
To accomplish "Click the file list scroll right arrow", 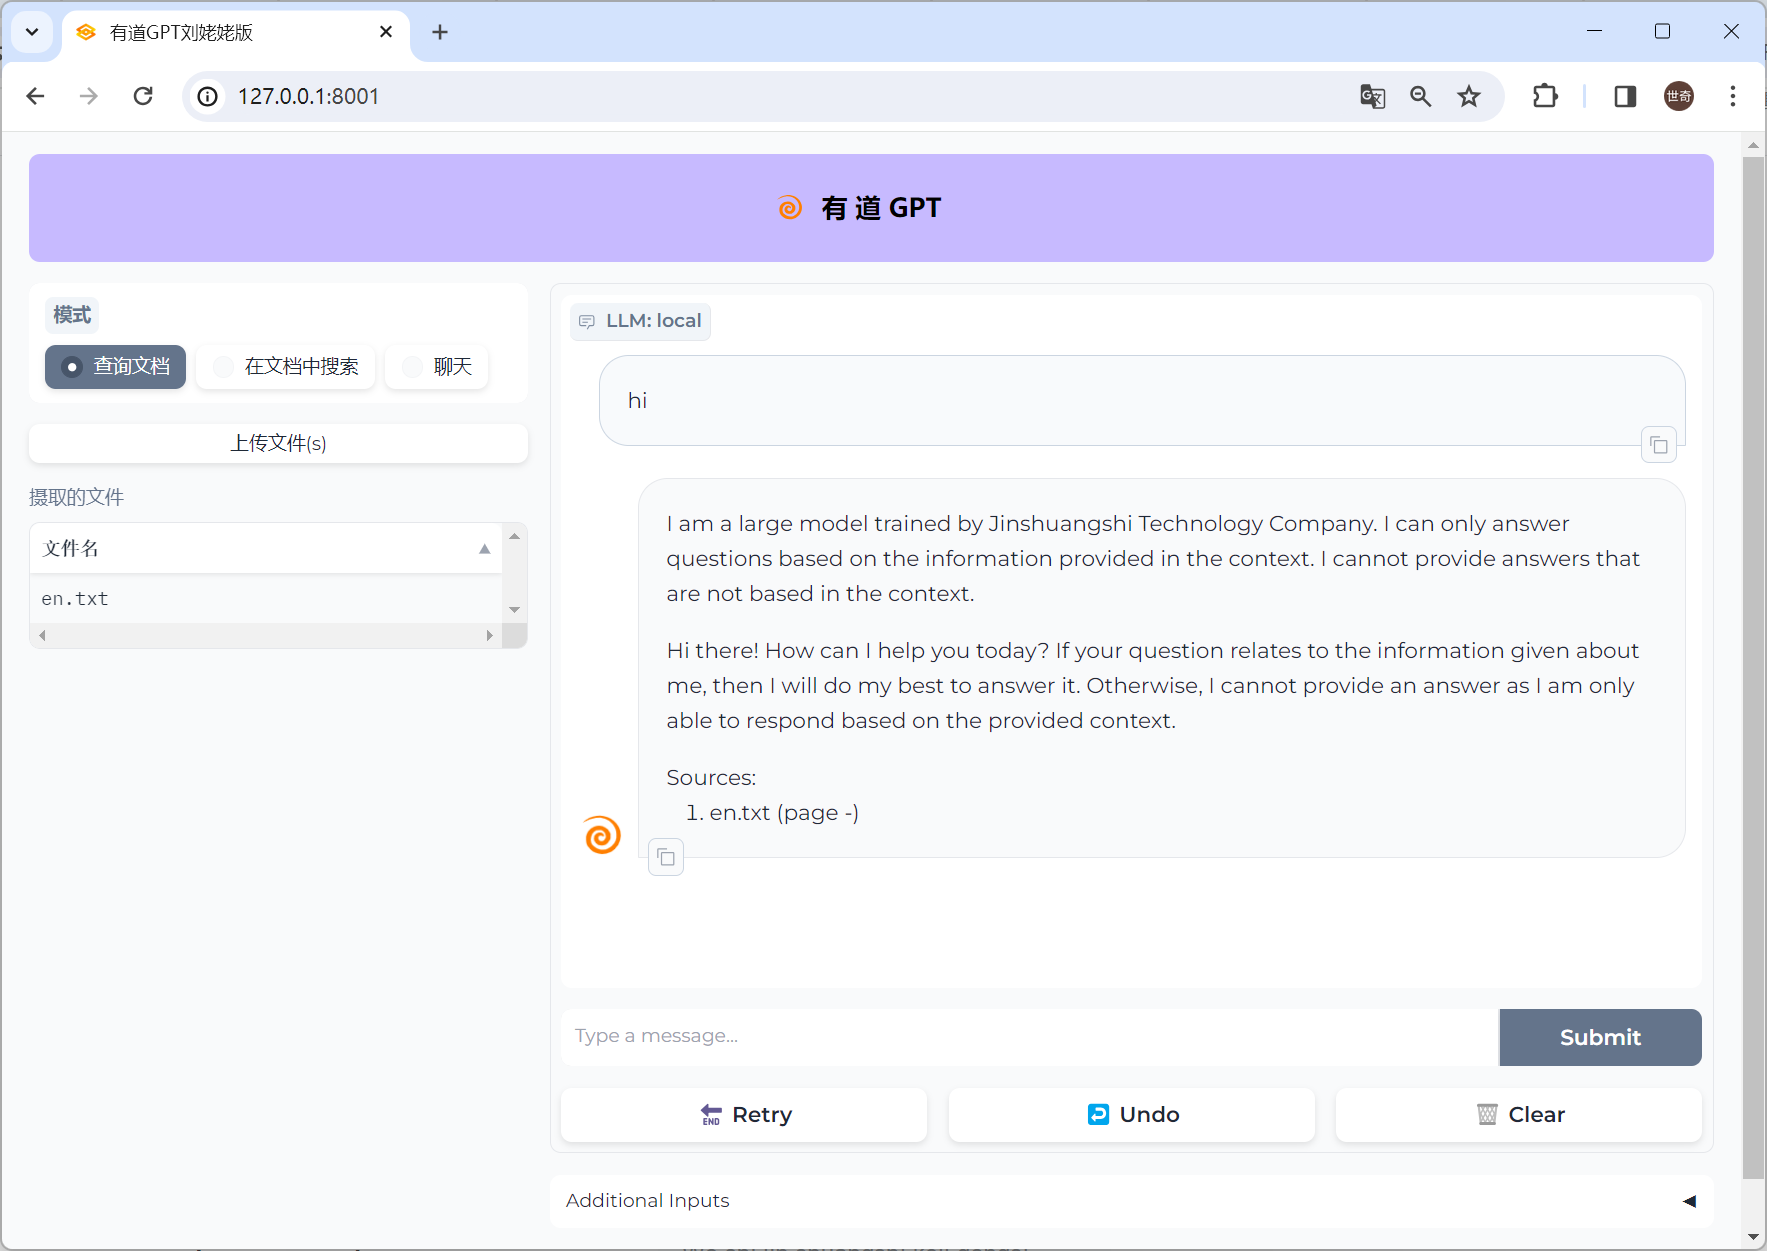I will tap(489, 635).
